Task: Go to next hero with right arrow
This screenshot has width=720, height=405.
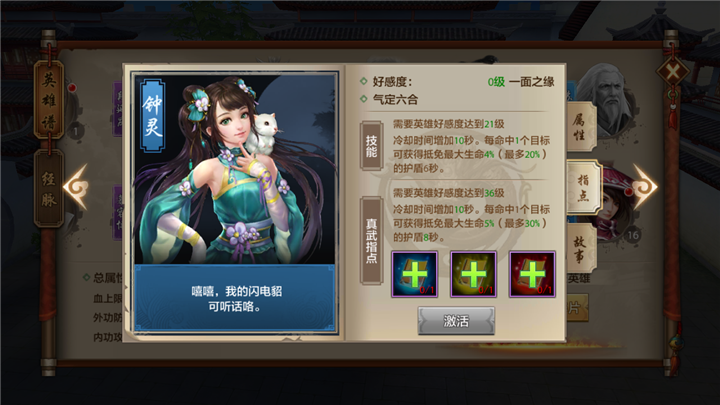Action: [645, 187]
